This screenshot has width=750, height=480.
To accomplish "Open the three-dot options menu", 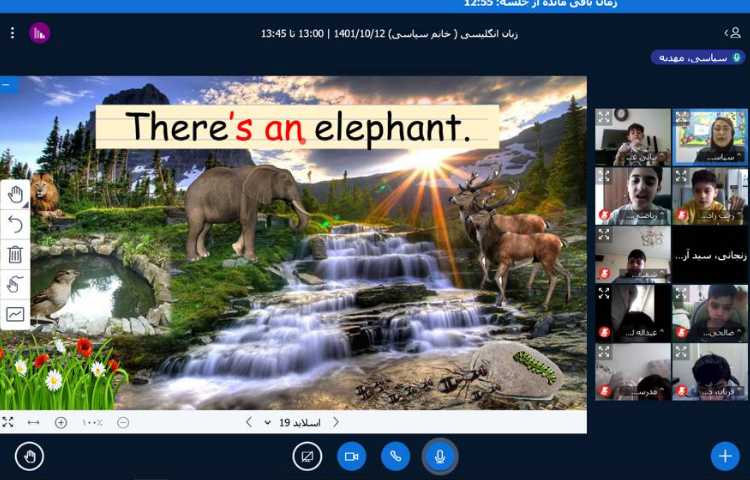I will [12, 33].
